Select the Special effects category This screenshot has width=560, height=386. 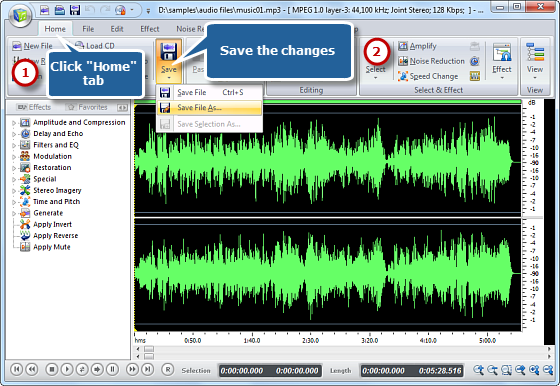coord(45,179)
